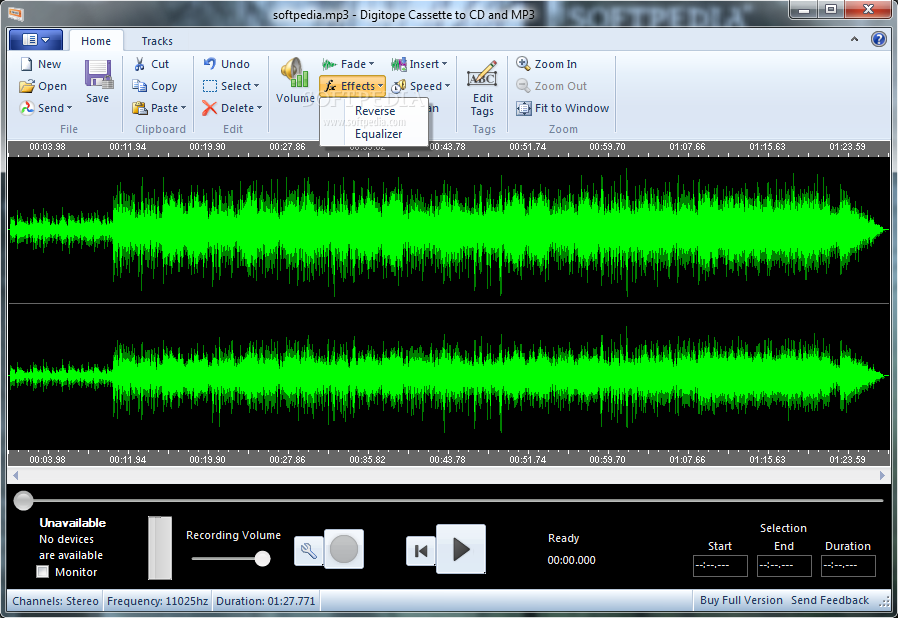Click the recording level meter bar
The height and width of the screenshot is (618, 898).
(x=160, y=548)
